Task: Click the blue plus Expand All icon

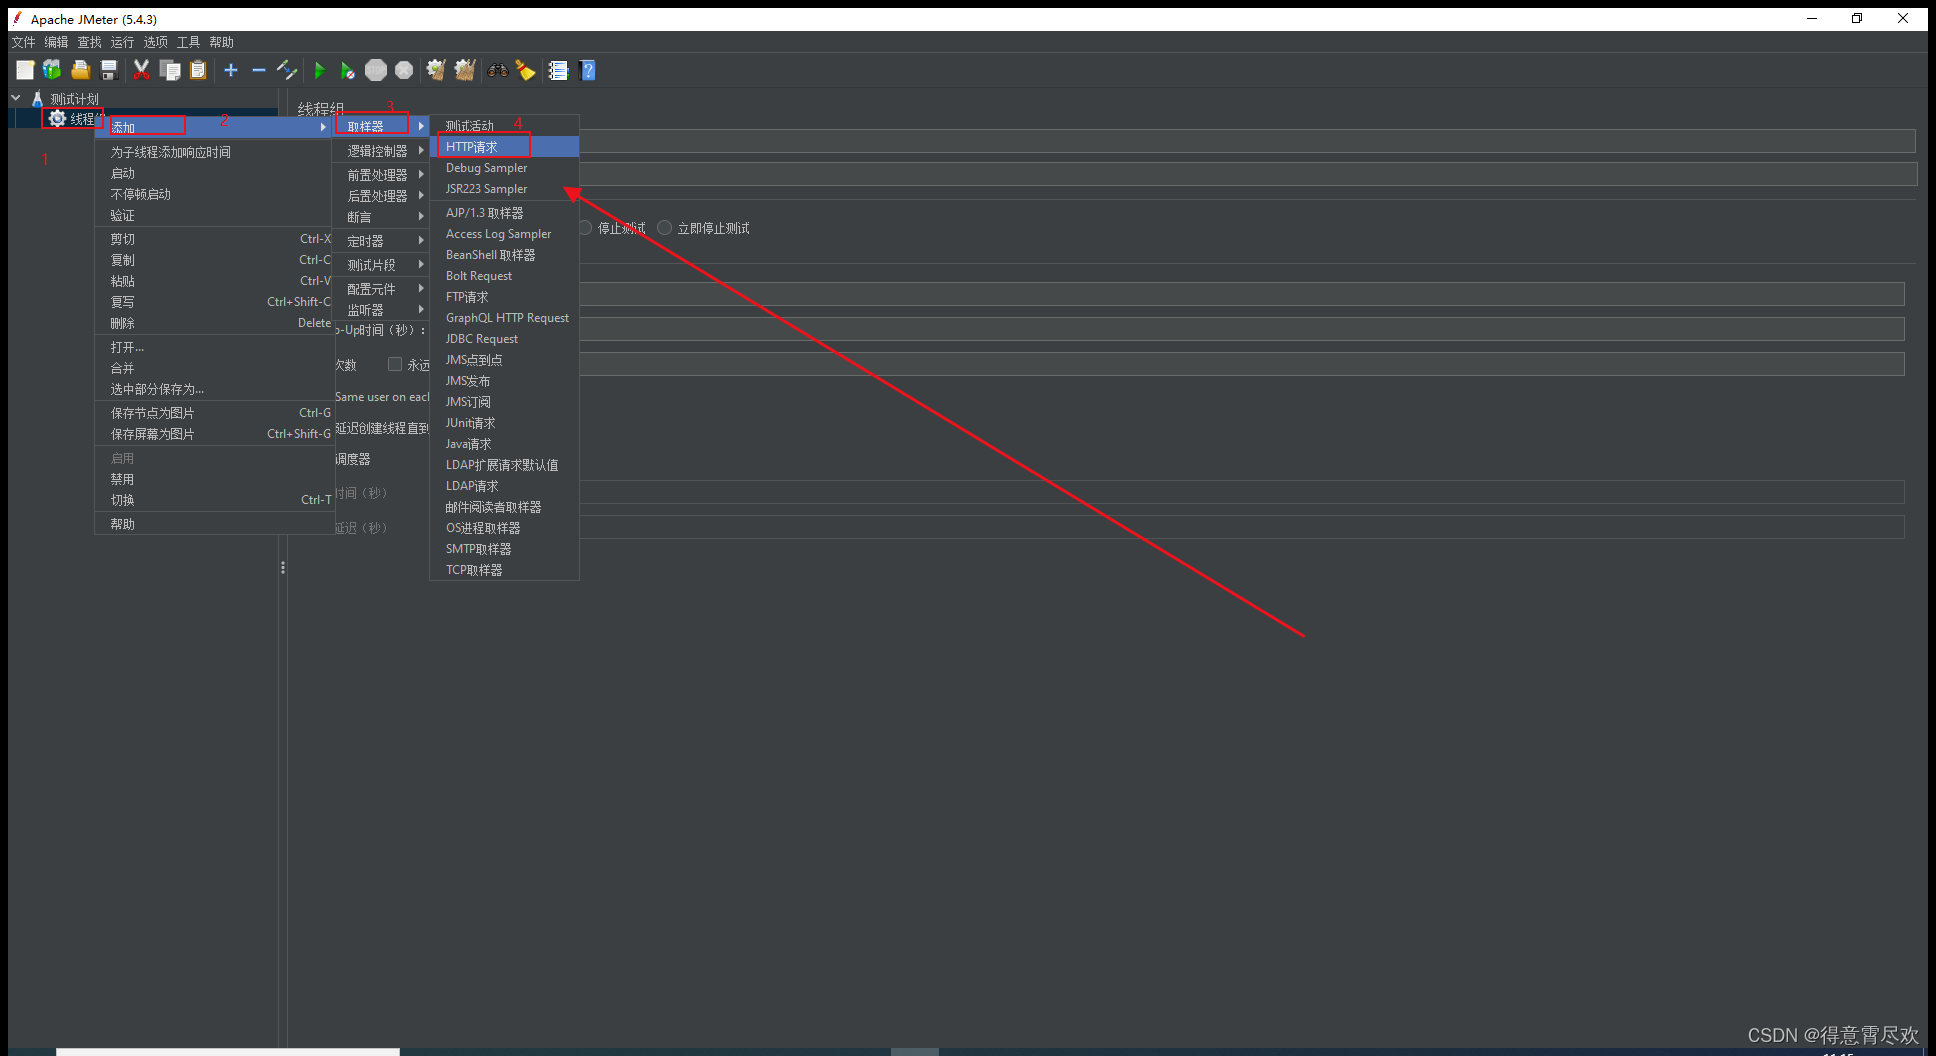Action: pyautogui.click(x=231, y=70)
